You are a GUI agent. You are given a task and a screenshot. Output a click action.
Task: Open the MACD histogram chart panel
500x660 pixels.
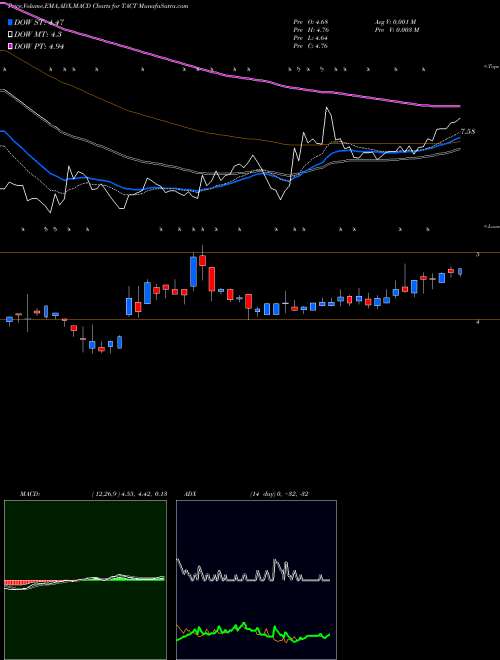point(85,580)
